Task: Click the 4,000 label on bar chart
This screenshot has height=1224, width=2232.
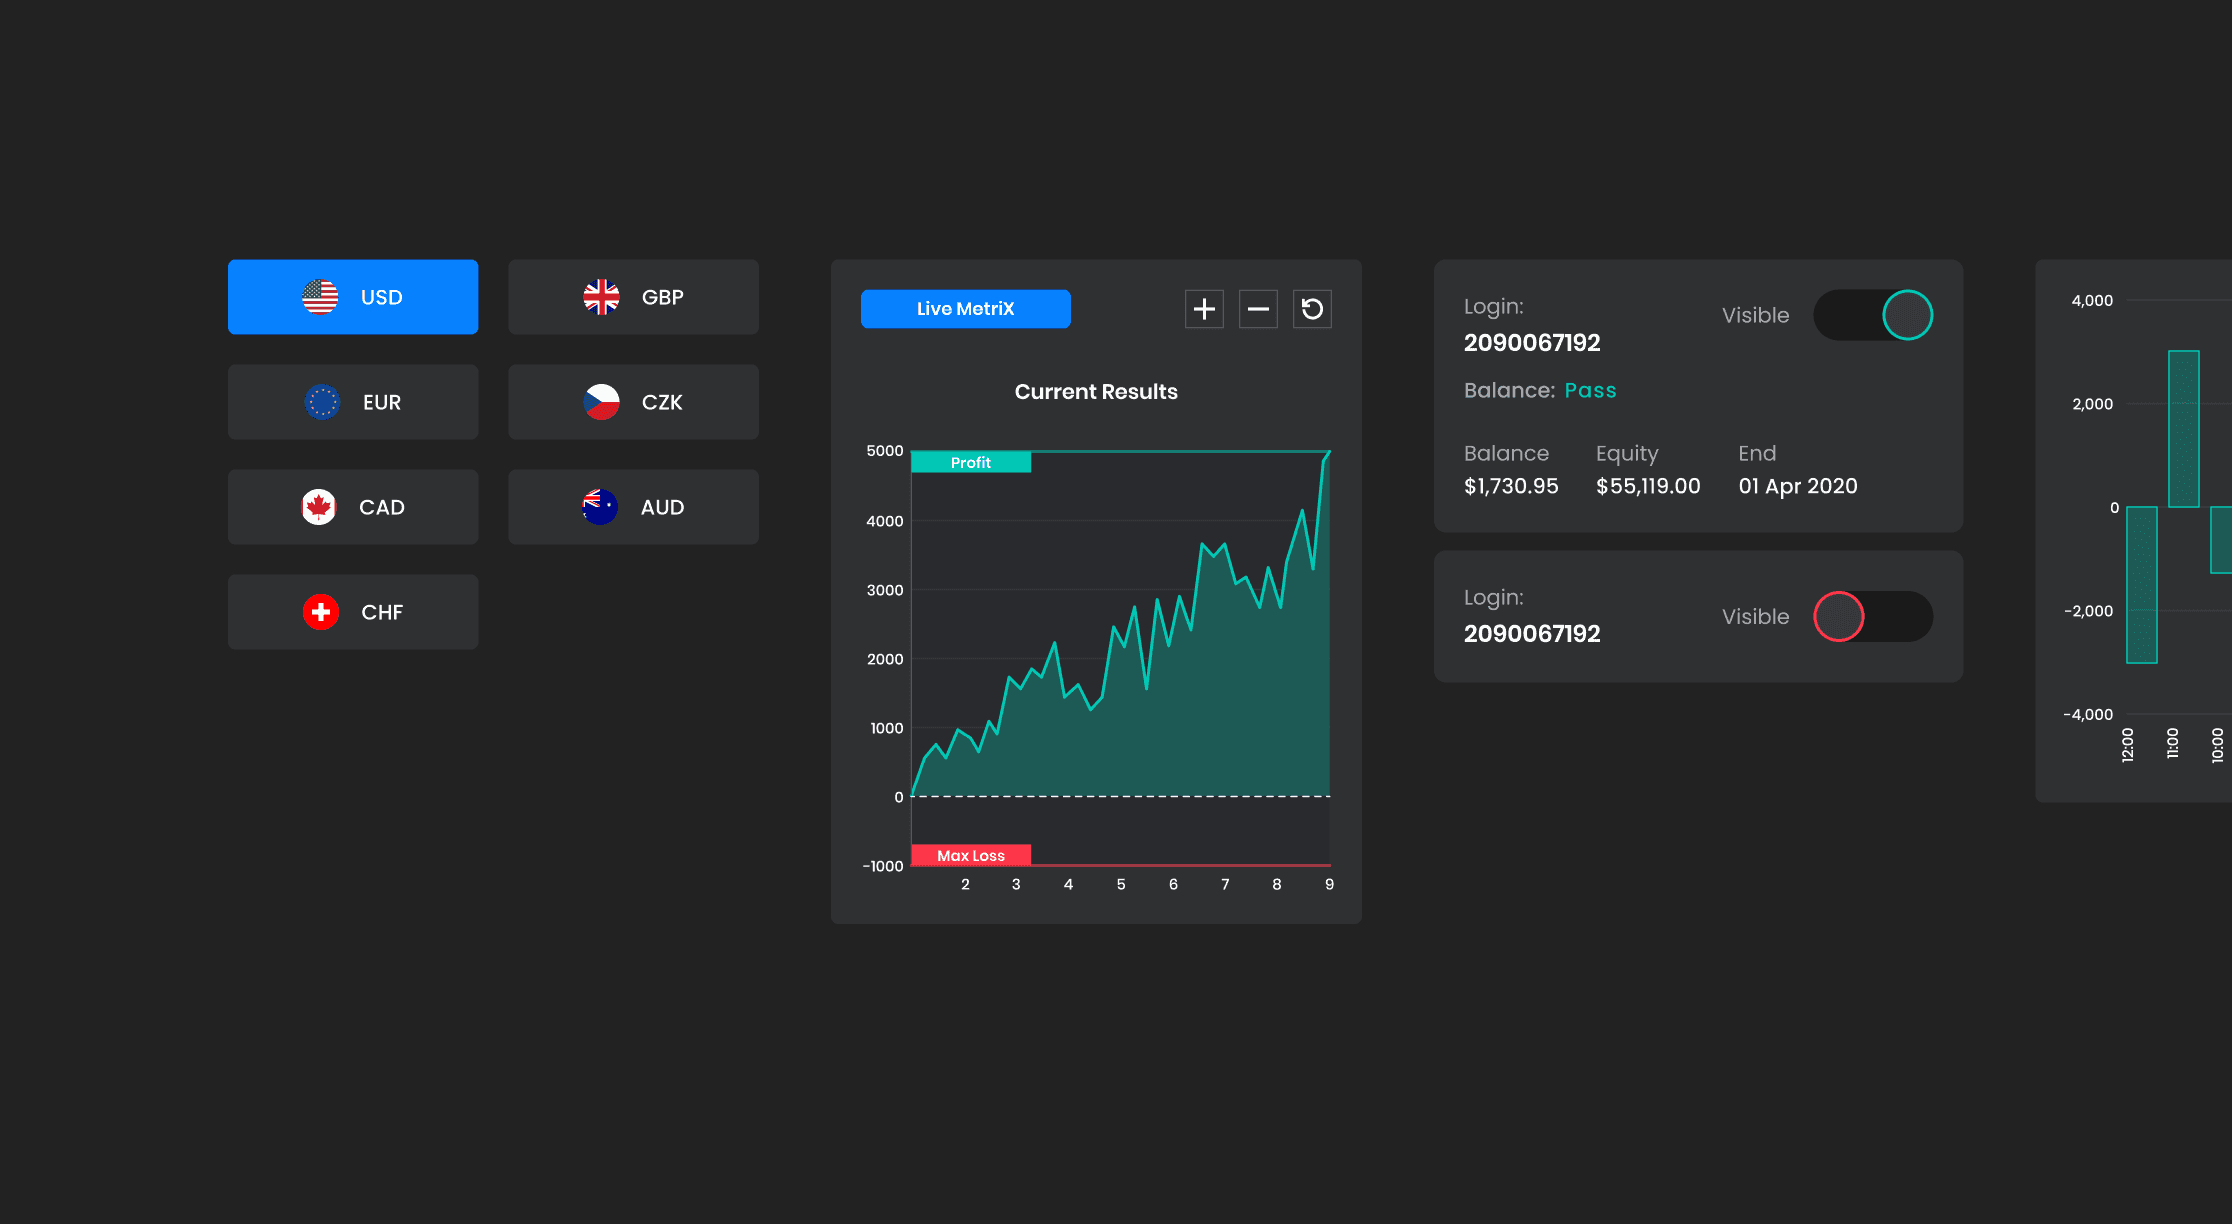Action: click(x=2092, y=300)
